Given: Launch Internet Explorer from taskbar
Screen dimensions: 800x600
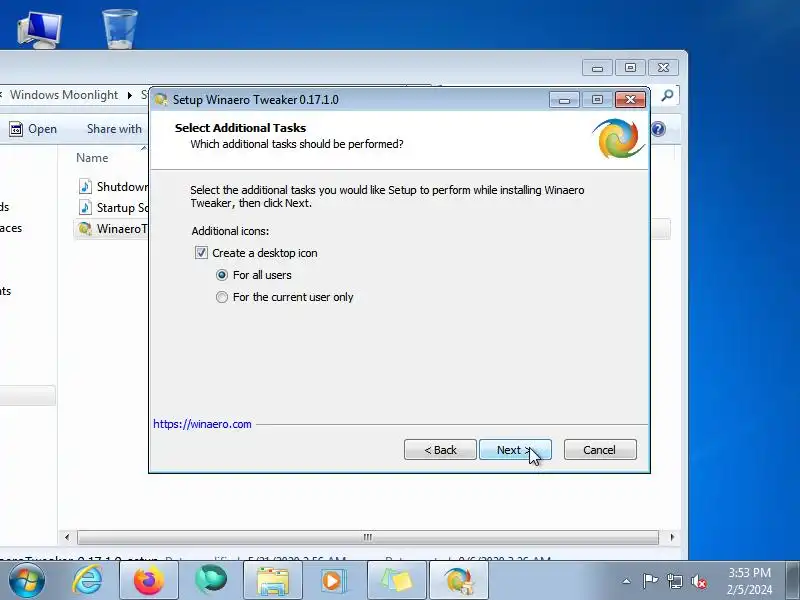Looking at the screenshot, I should point(87,580).
